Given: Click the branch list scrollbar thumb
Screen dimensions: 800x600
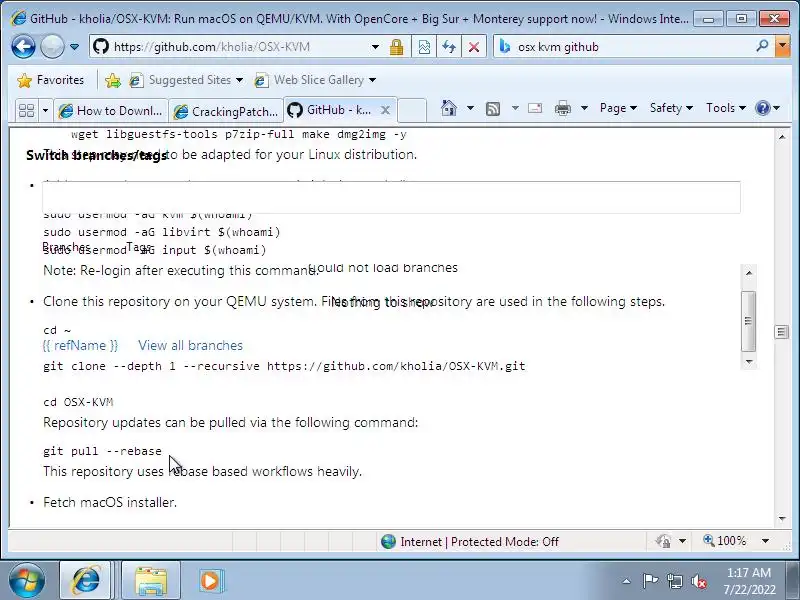Looking at the screenshot, I should 748,321.
